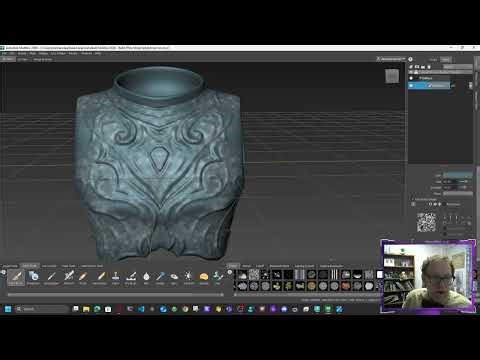Toggle visibility of the highlighted blue layer
This screenshot has width=480, height=360.
411,86
